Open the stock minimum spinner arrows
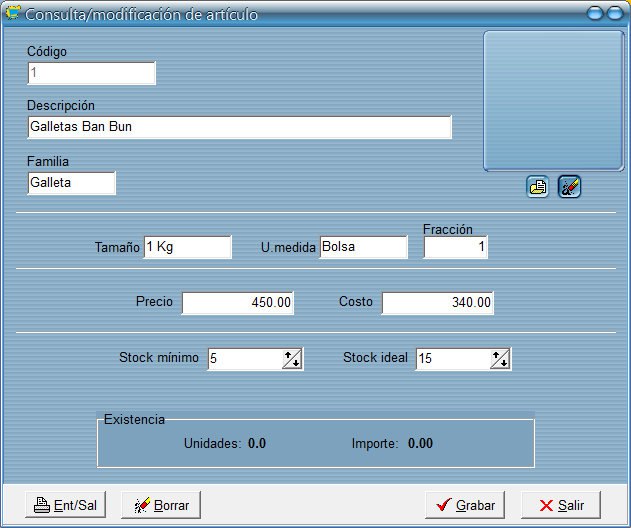 click(x=292, y=359)
